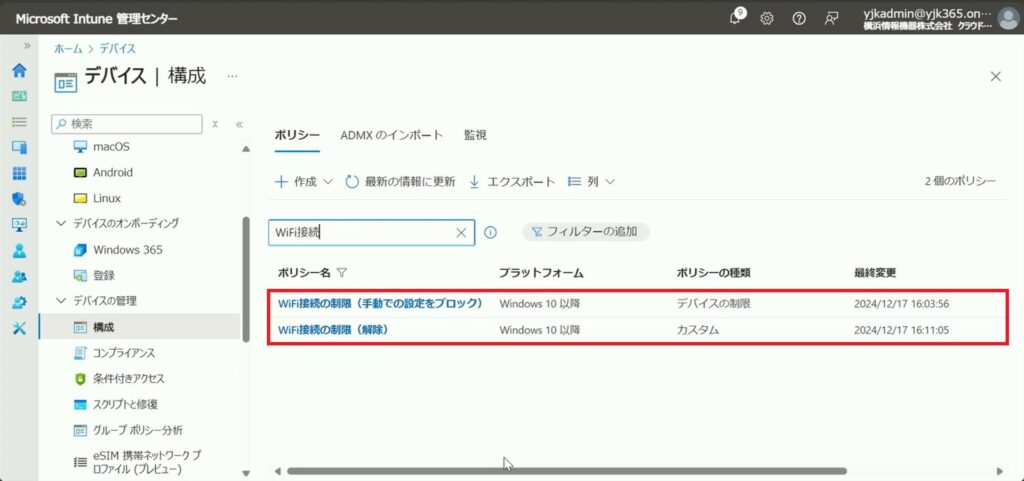Click the horizontal scrollbar of the policy table
The width and height of the screenshot is (1024, 481).
click(x=567, y=471)
